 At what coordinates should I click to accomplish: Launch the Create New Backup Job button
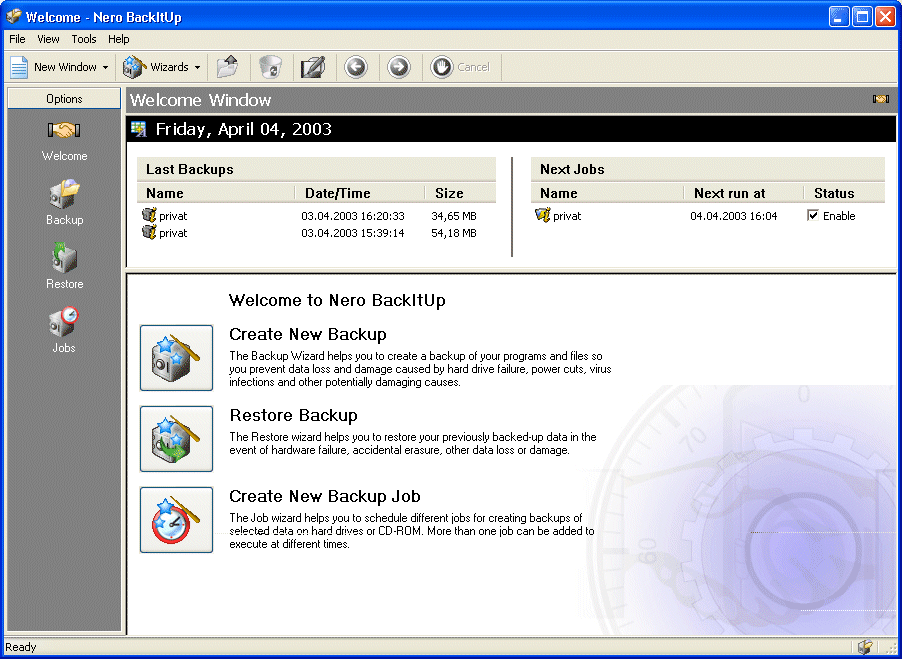click(177, 520)
